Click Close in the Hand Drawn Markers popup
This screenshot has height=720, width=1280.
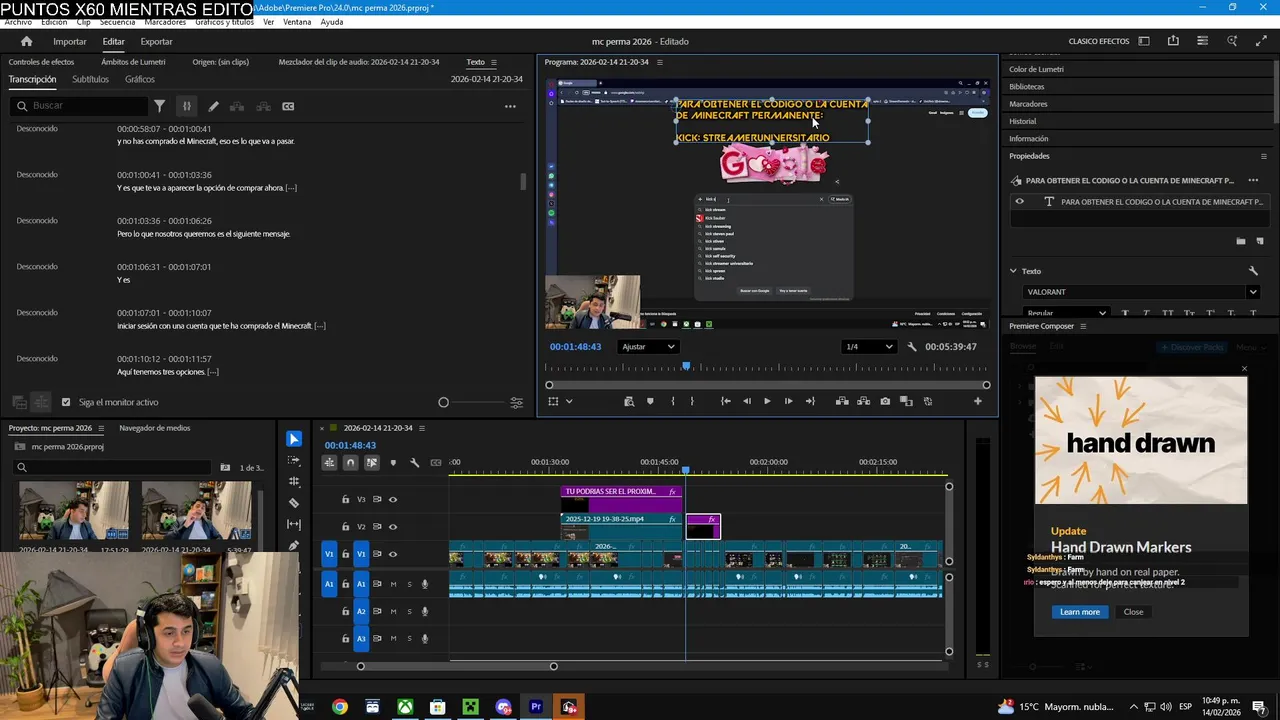1133,612
